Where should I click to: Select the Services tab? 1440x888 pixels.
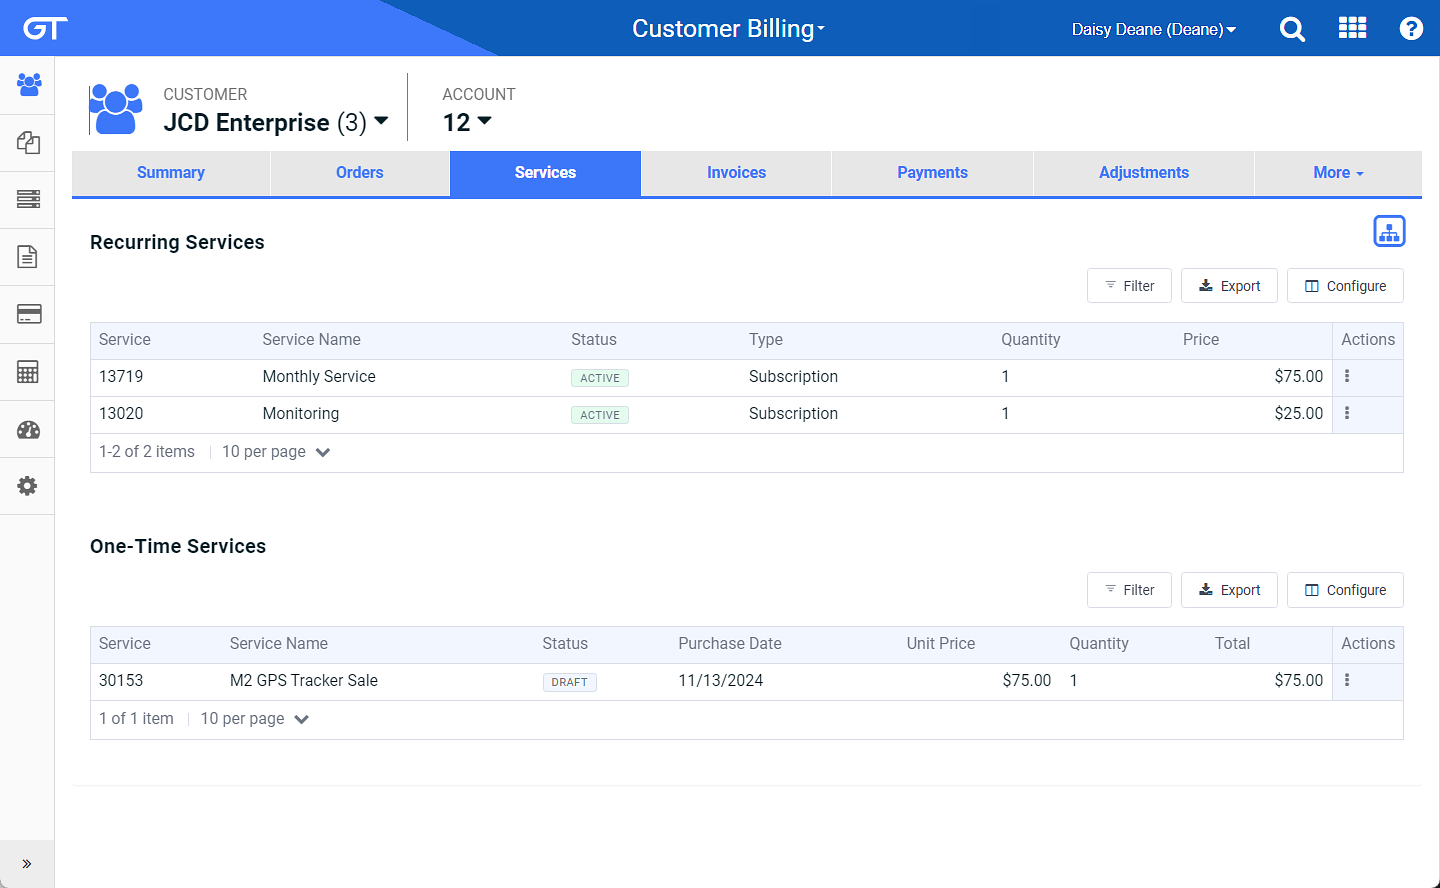pyautogui.click(x=545, y=173)
